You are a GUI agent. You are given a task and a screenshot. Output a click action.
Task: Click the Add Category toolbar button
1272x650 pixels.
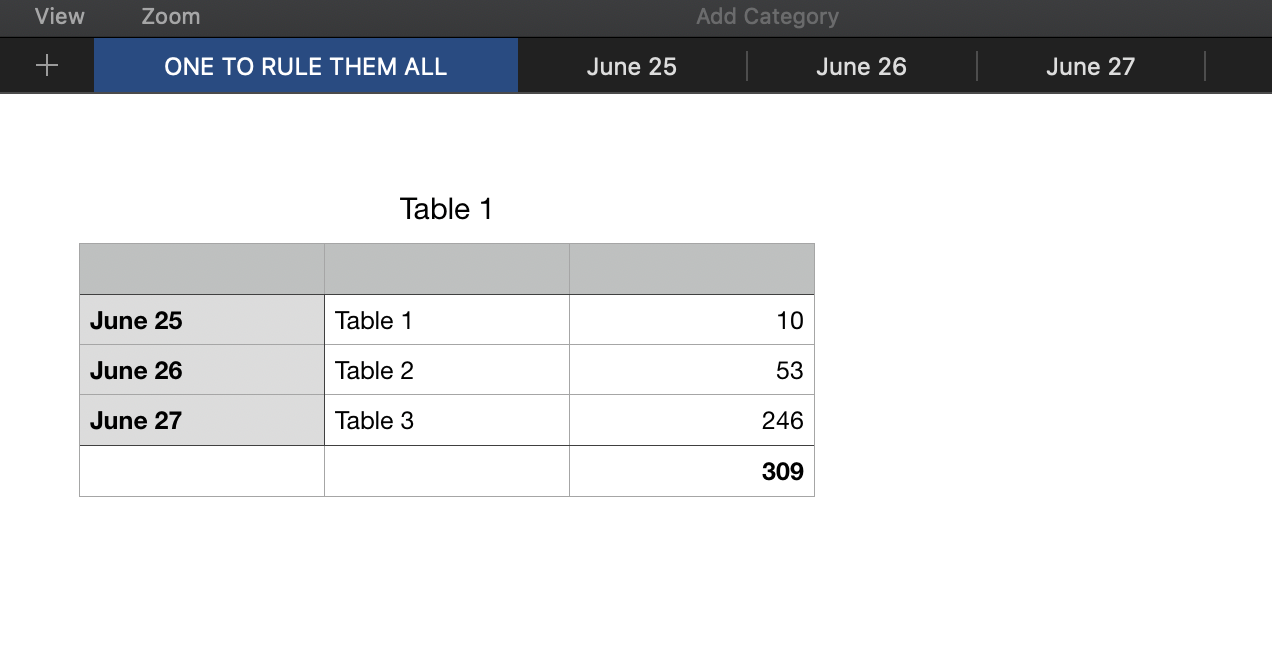click(x=767, y=16)
